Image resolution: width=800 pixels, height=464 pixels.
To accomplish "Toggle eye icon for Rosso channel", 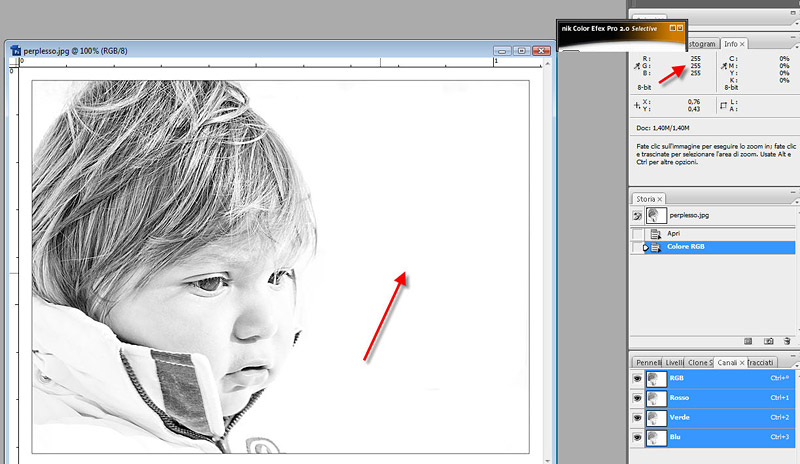I will (x=637, y=398).
